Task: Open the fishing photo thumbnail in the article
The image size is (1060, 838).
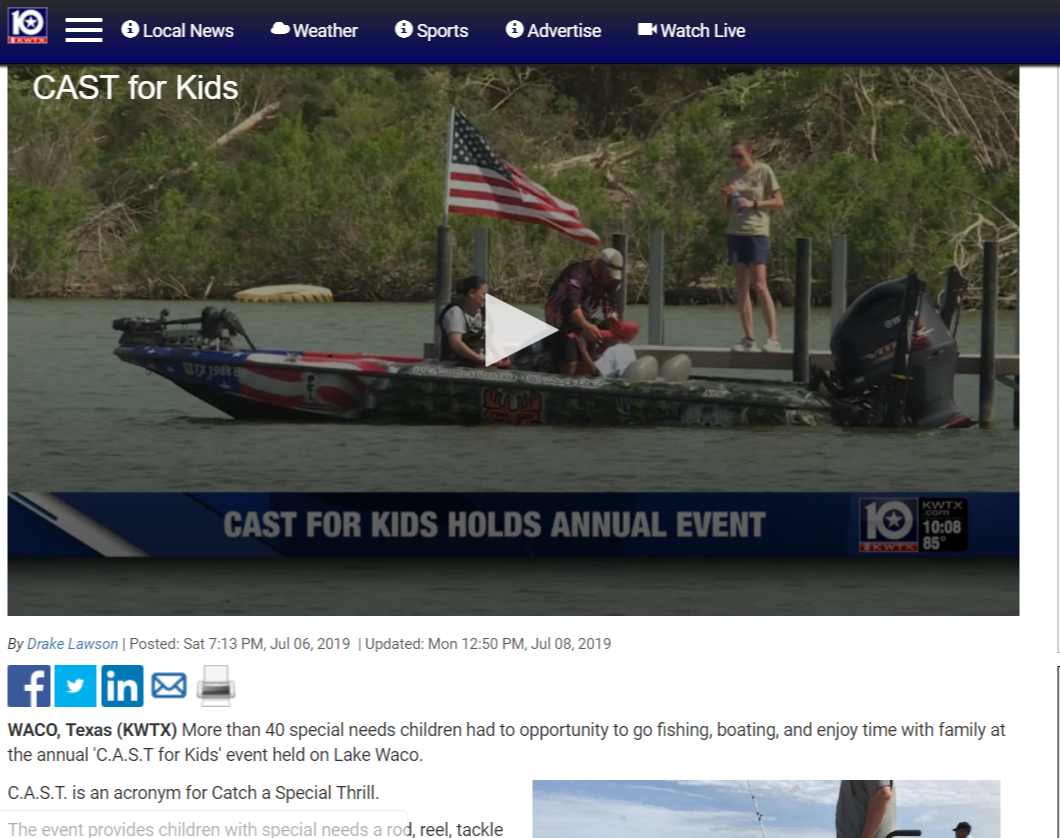Action: coord(766,809)
